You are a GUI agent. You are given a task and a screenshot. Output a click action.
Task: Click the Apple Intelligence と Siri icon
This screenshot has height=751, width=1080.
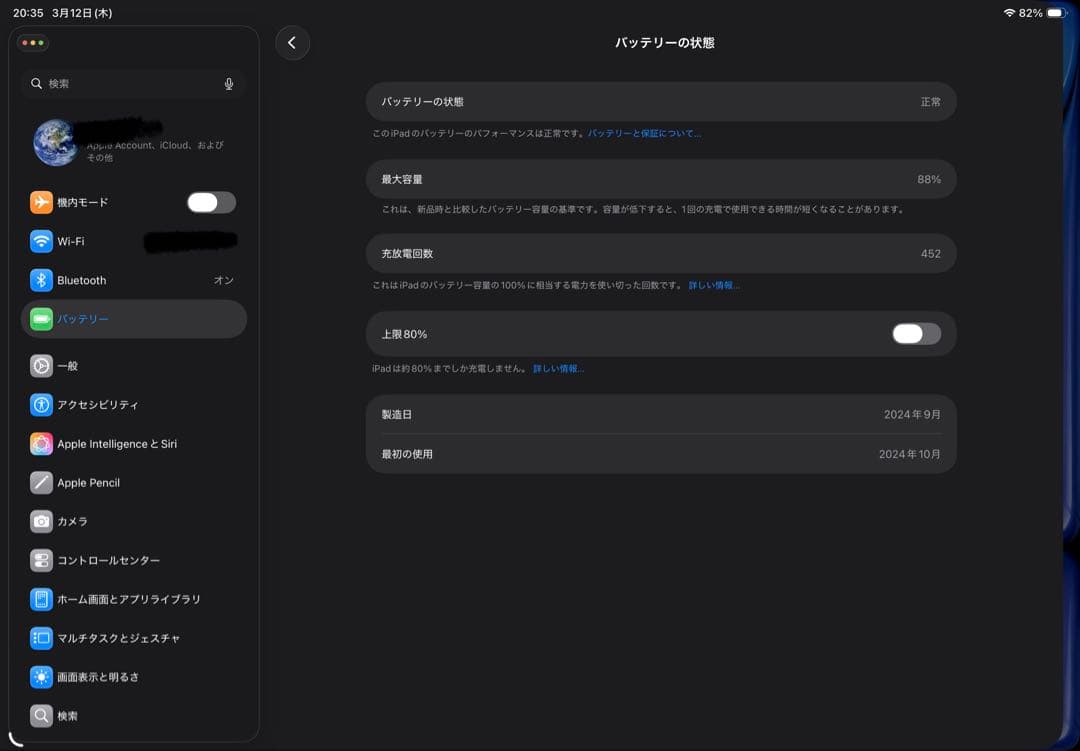coord(41,444)
